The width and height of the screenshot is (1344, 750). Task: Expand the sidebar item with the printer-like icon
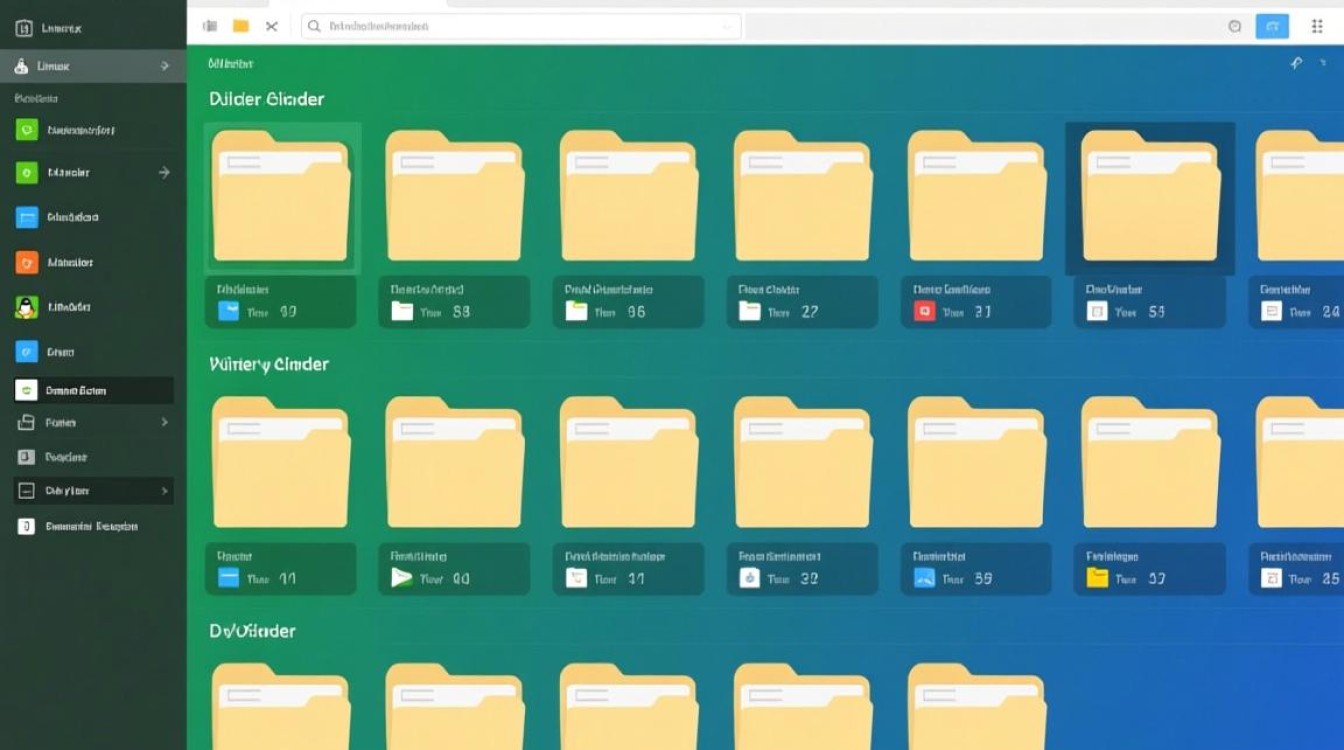pyautogui.click(x=164, y=423)
